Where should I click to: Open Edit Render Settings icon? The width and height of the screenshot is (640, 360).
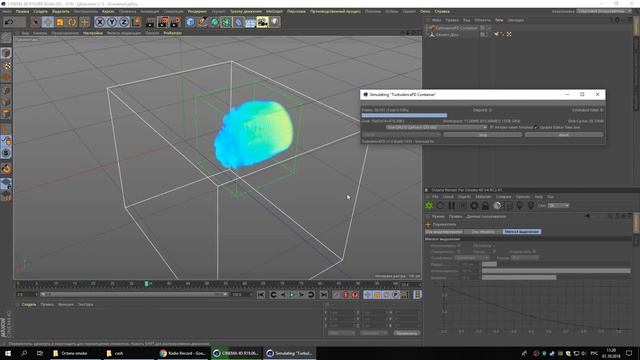coord(176,22)
